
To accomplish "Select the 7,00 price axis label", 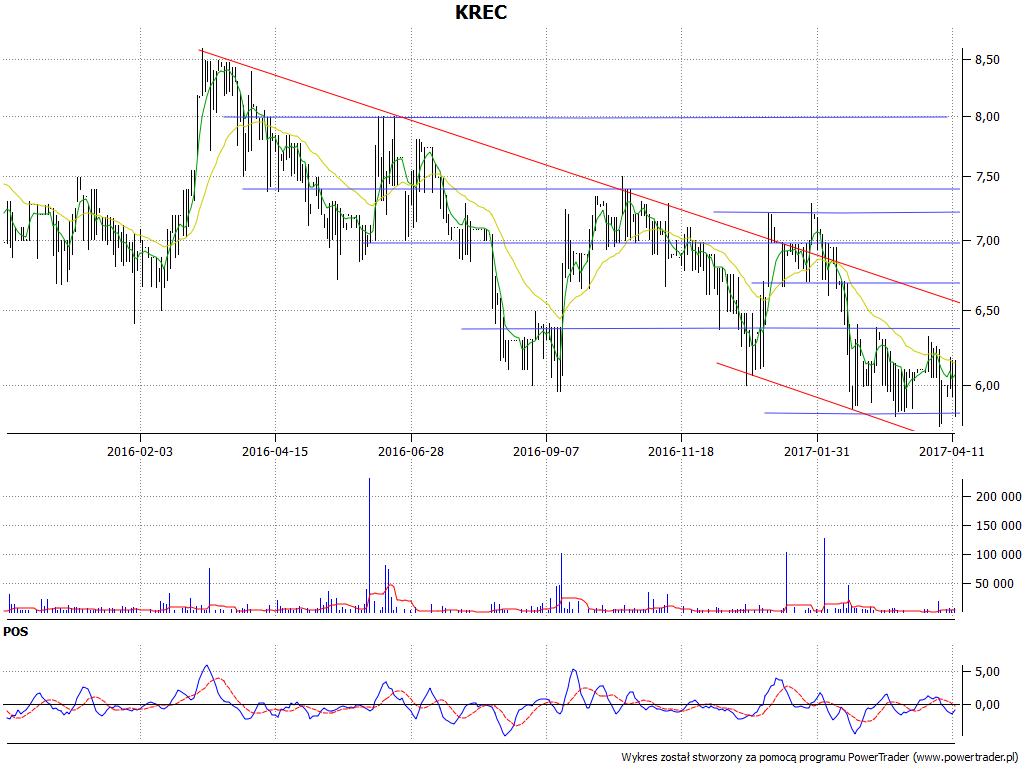I will (986, 241).
